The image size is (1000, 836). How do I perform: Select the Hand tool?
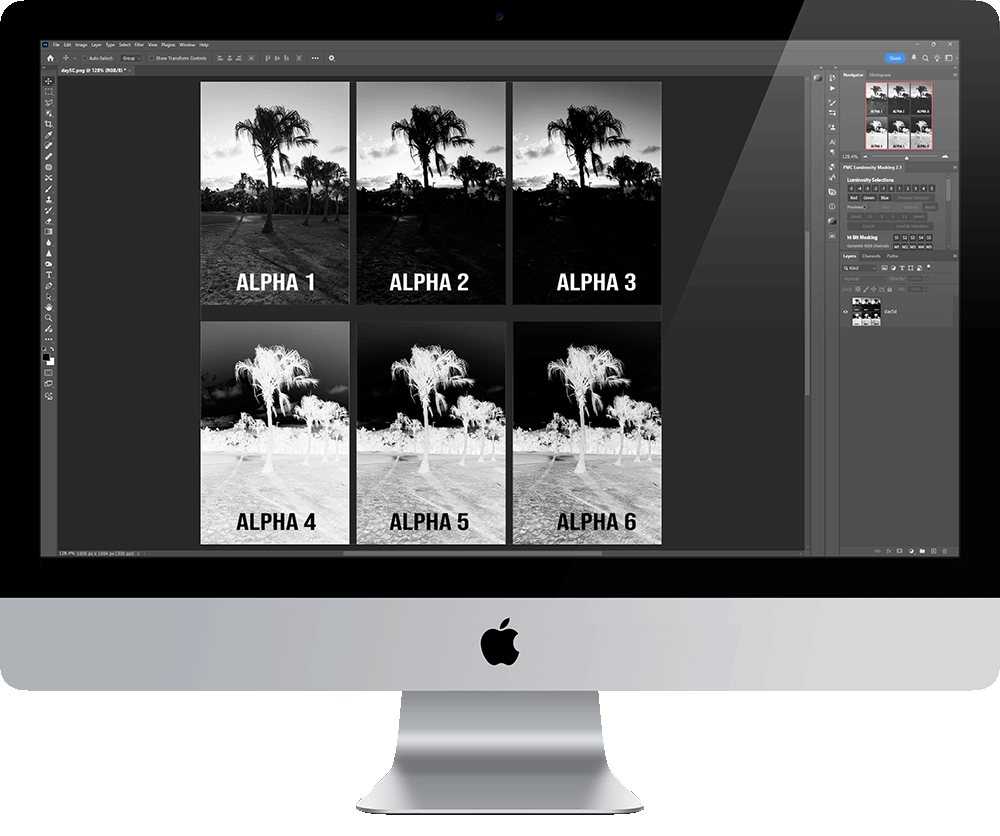click(x=49, y=307)
